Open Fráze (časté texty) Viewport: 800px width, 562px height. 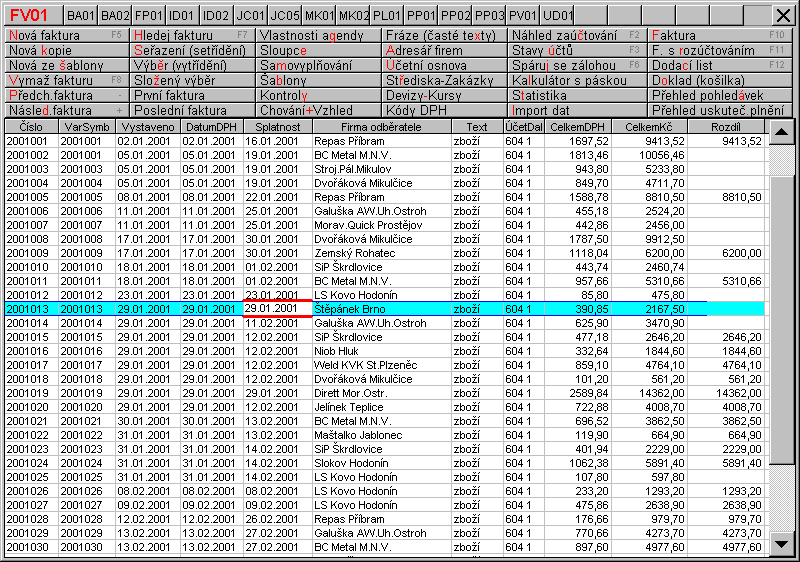point(444,35)
